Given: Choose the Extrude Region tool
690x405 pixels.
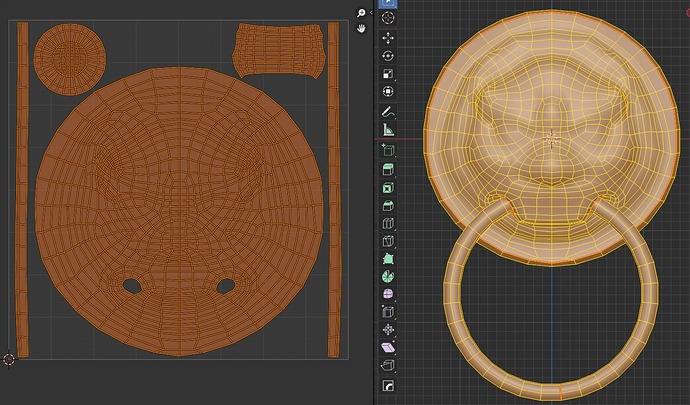Looking at the screenshot, I should pyautogui.click(x=388, y=169).
